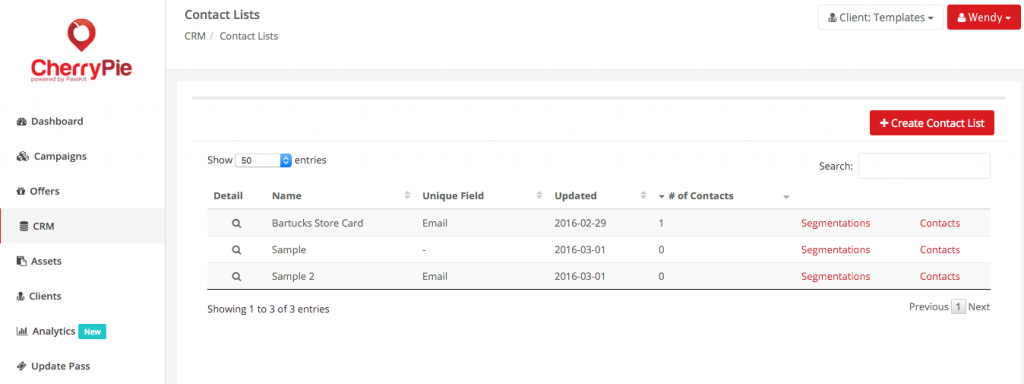Open Contacts link for Sample 2
This screenshot has width=1024, height=384.
point(940,277)
